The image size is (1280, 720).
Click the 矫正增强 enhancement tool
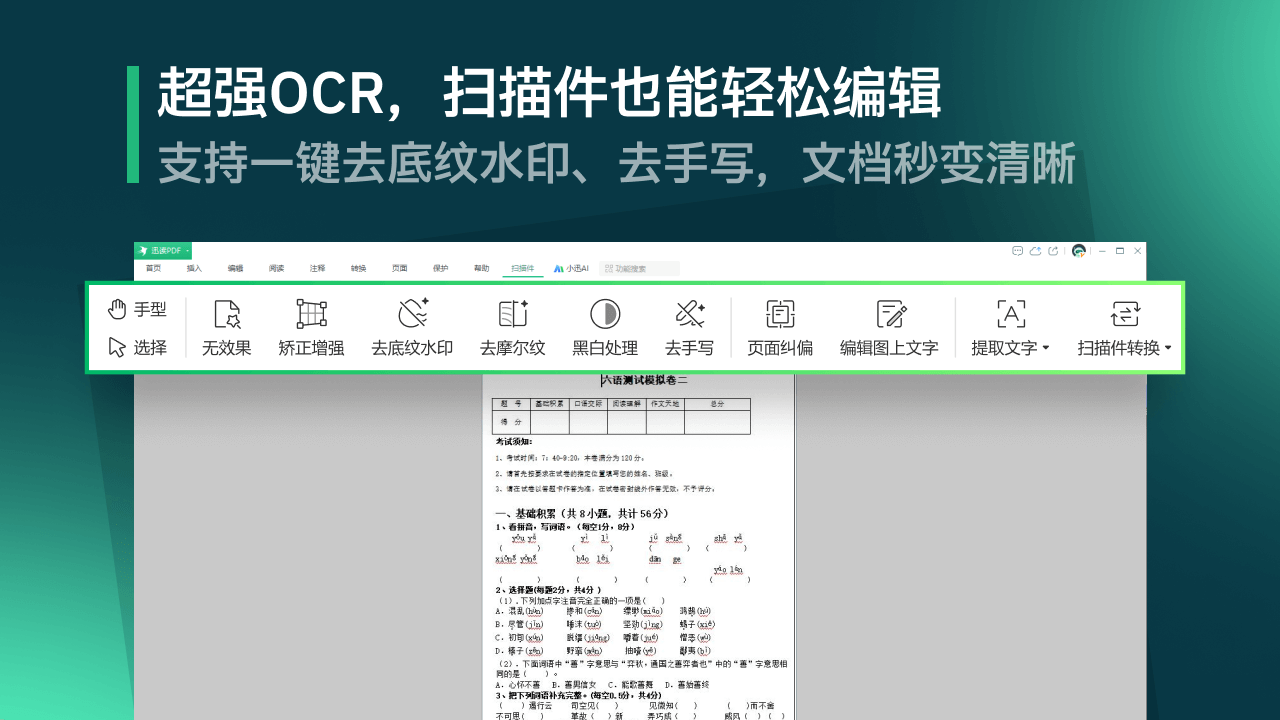point(310,327)
